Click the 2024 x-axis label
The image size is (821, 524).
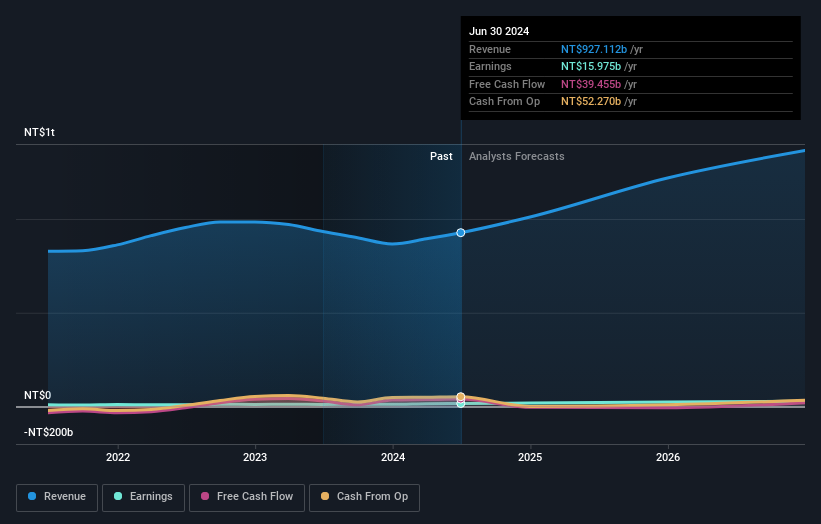393,457
